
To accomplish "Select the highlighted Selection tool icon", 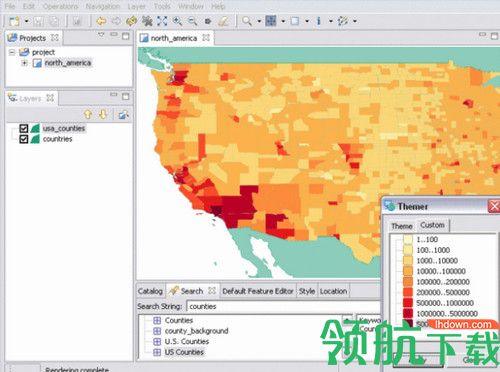I will 271,21.
